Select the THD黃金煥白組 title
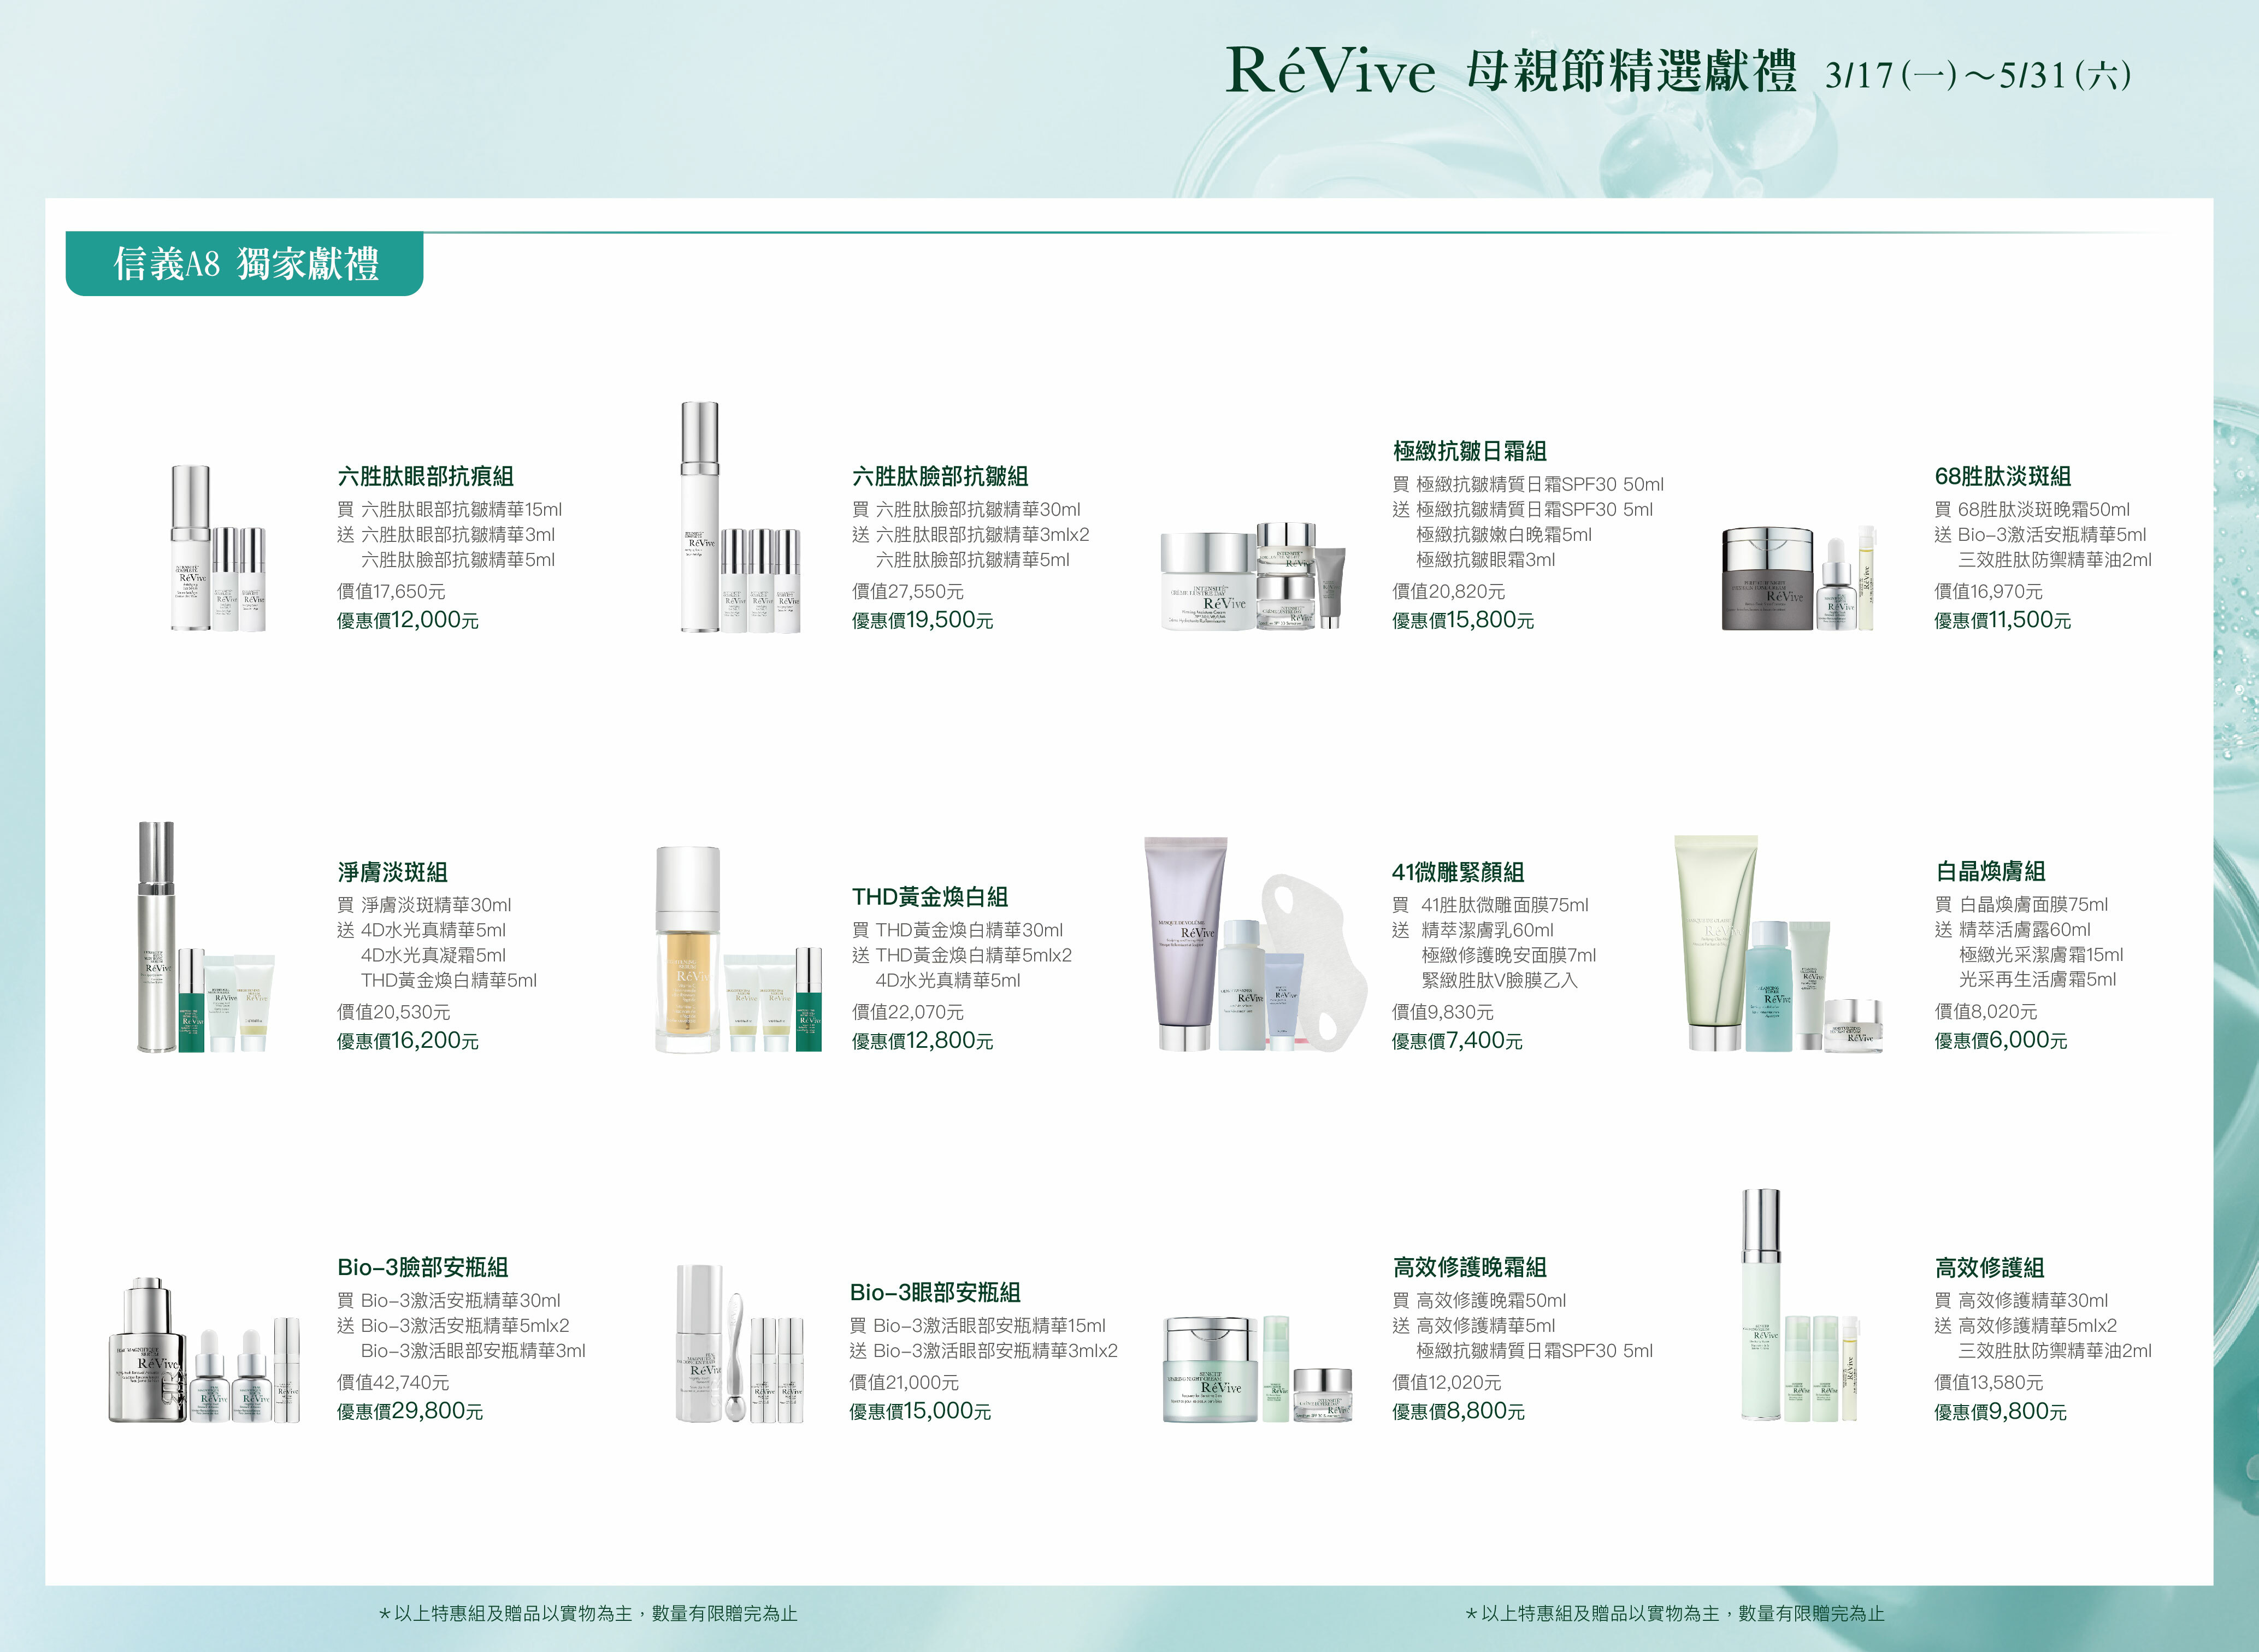Screen dimensions: 2259x1652 (x=929, y=897)
